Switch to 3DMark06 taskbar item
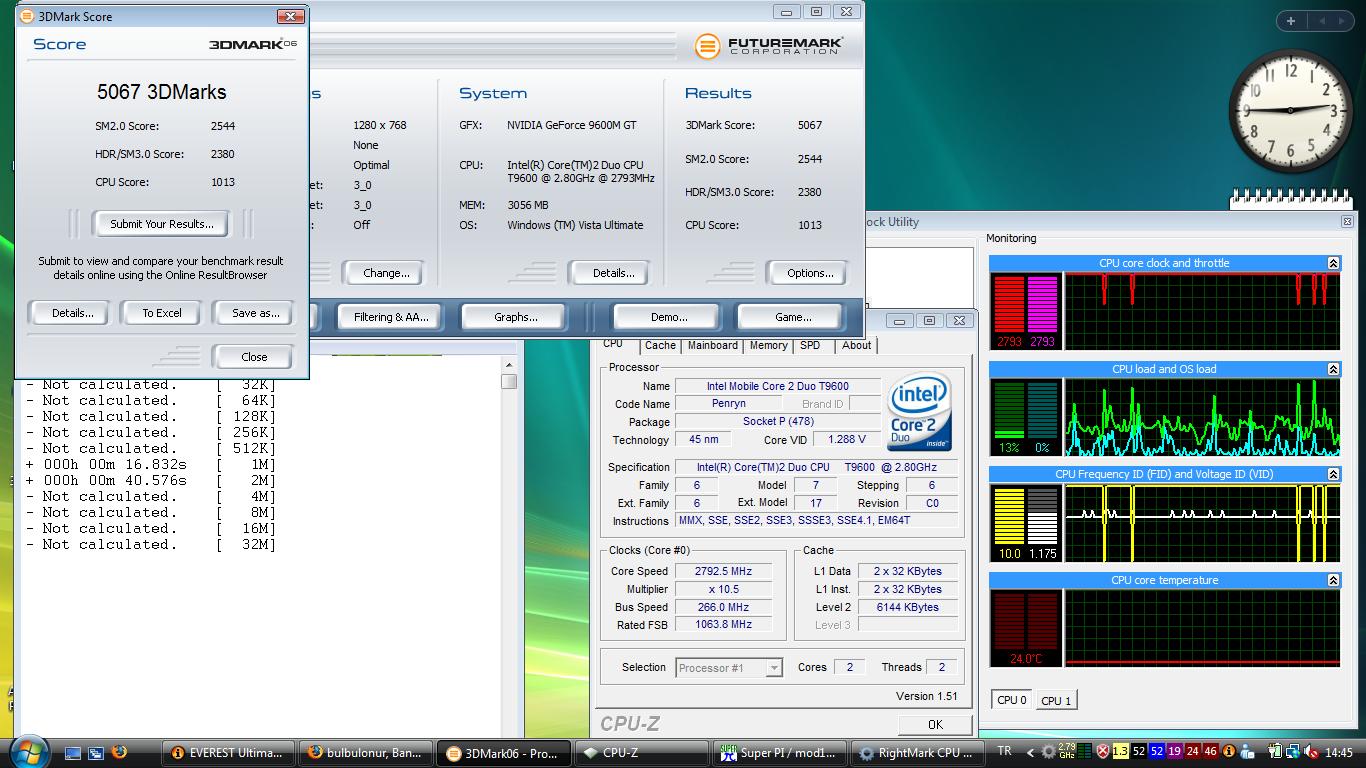Viewport: 1366px width, 768px height. tap(504, 753)
